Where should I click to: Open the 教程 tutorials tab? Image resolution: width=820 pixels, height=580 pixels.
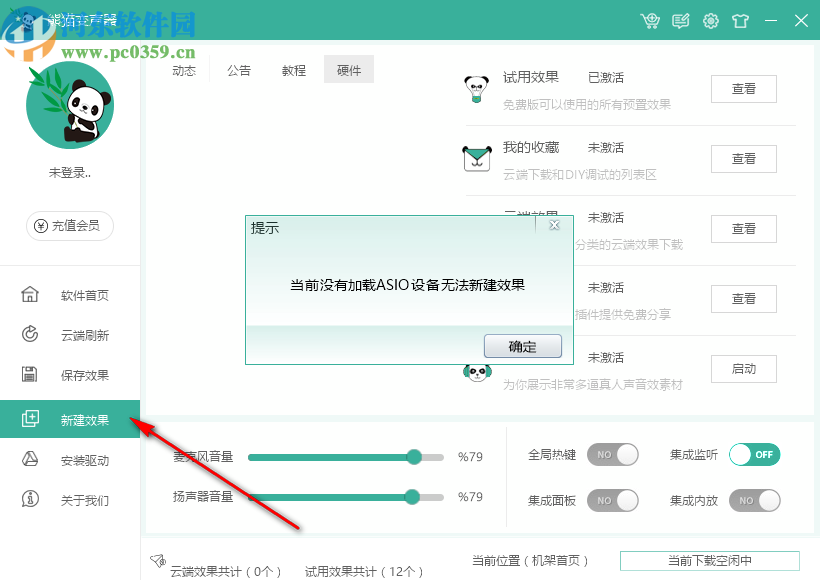[294, 70]
